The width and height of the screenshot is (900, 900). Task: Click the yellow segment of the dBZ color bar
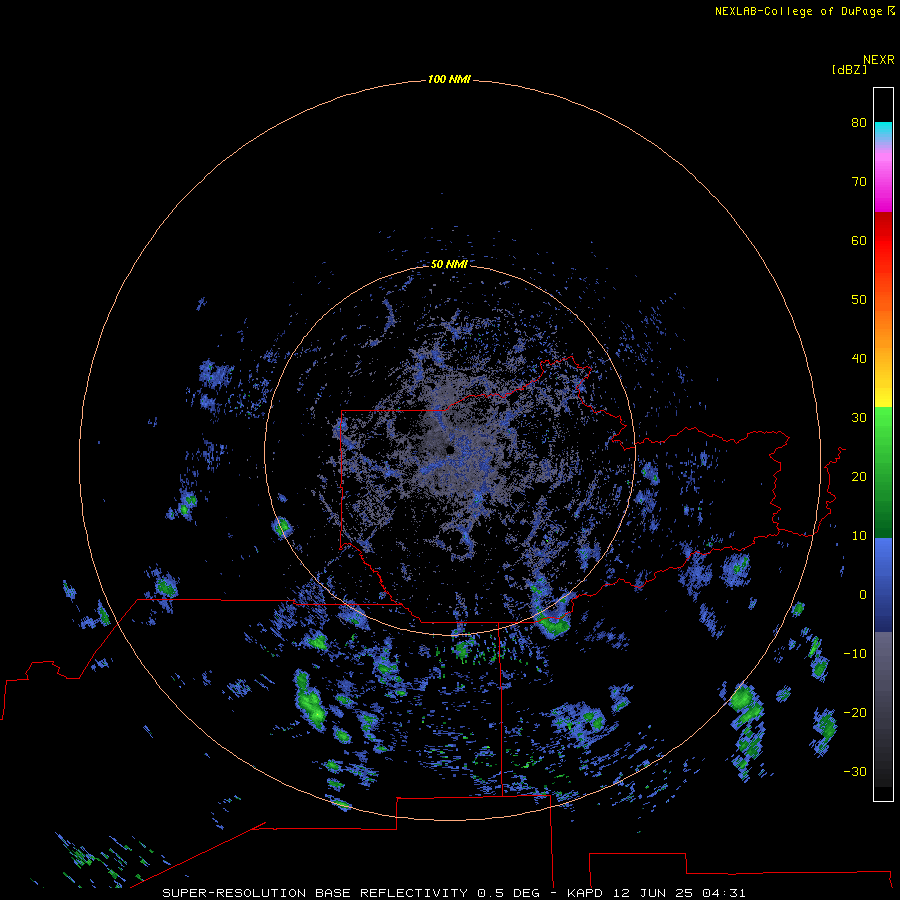(x=883, y=396)
